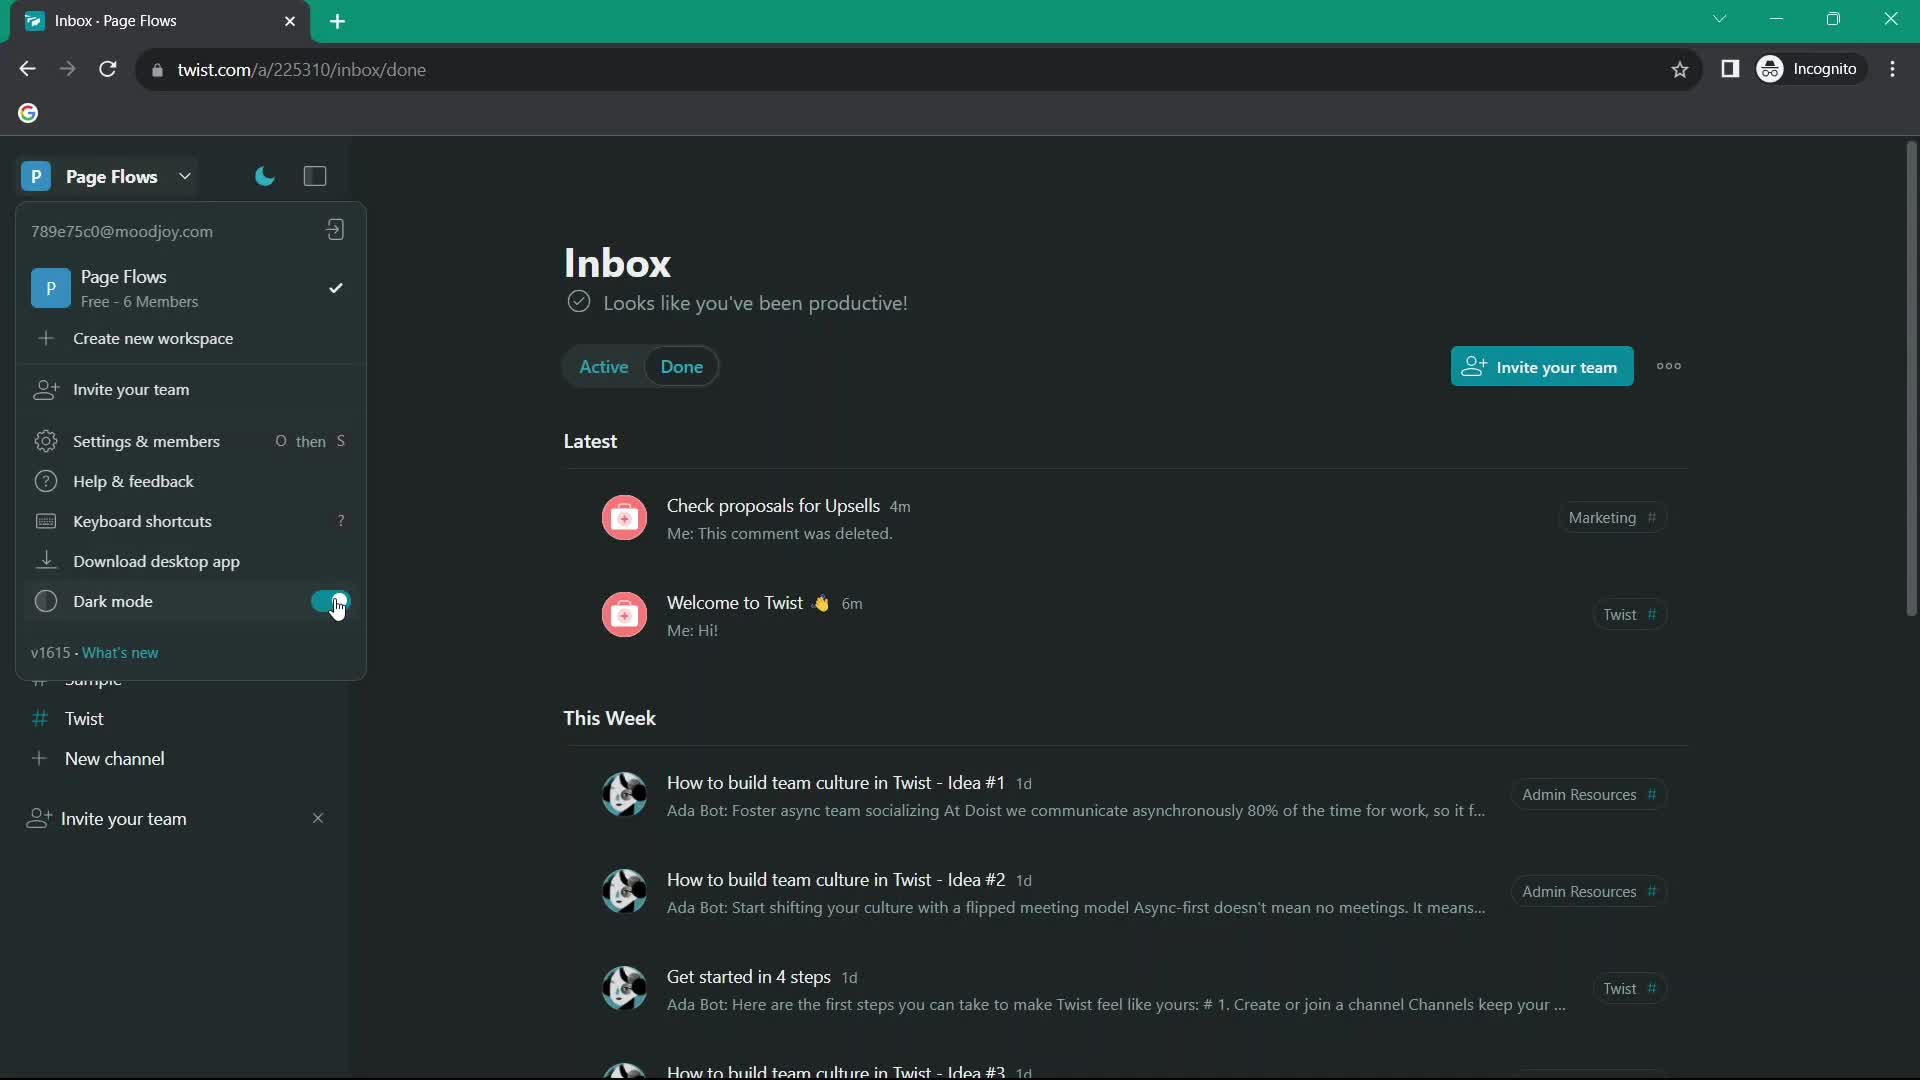Viewport: 1920px width, 1080px height.
Task: Click the New channel plus item
Action: pos(37,758)
